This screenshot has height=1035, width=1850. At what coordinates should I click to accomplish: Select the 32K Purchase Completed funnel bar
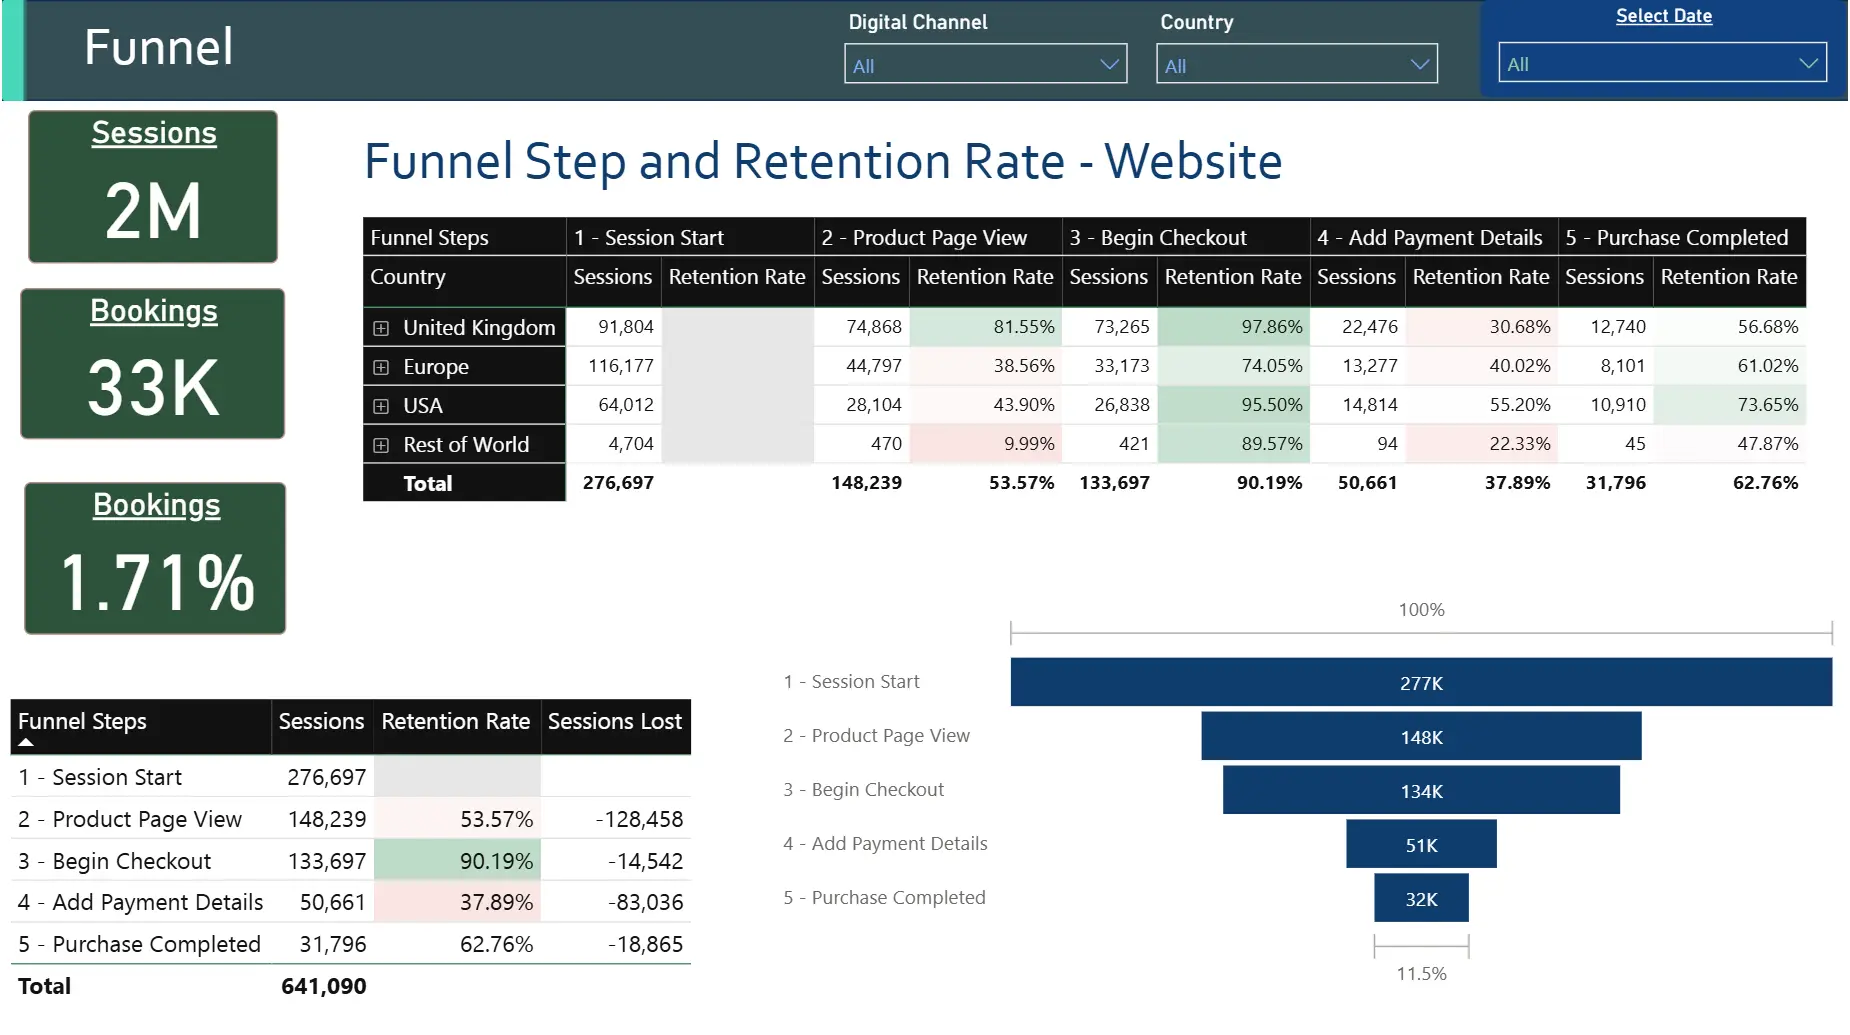pyautogui.click(x=1420, y=899)
